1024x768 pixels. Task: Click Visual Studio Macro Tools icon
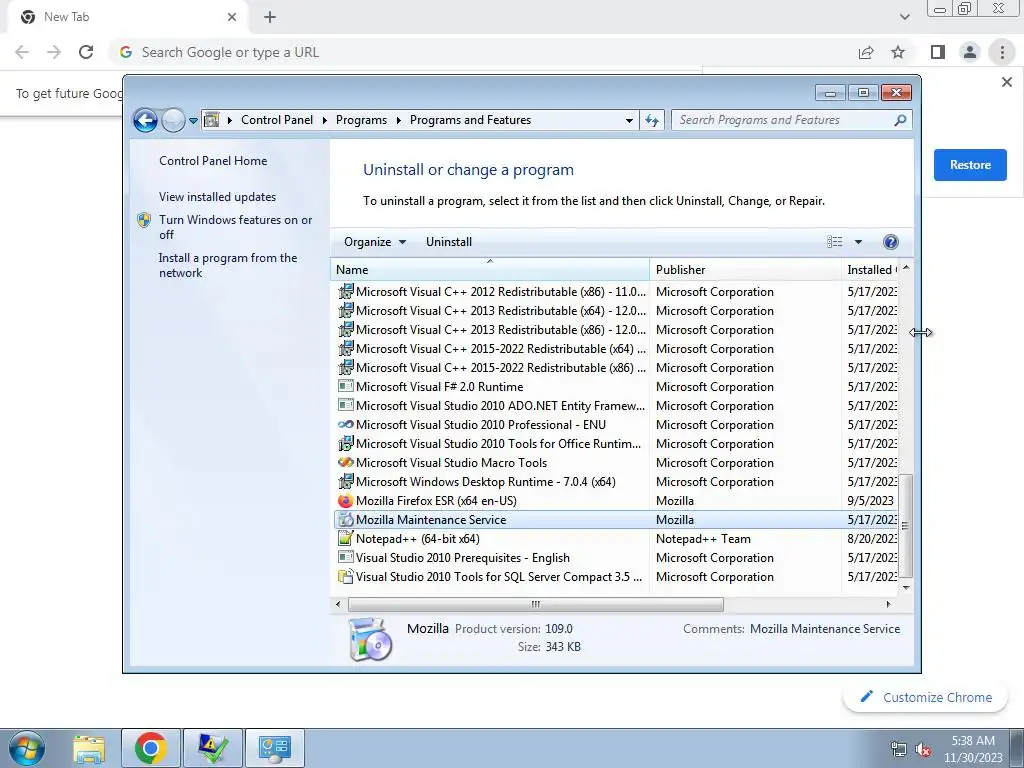coord(345,462)
